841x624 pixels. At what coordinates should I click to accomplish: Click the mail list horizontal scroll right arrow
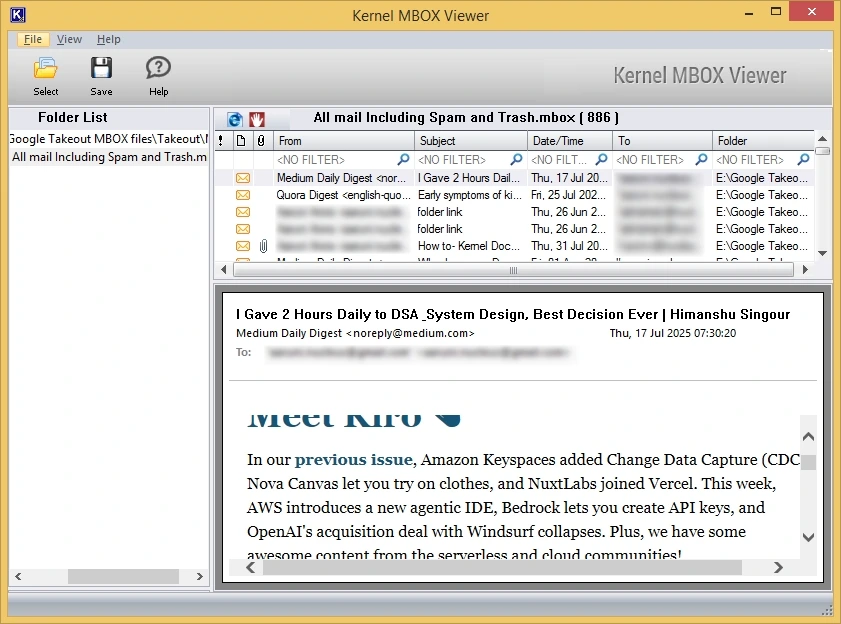point(805,270)
